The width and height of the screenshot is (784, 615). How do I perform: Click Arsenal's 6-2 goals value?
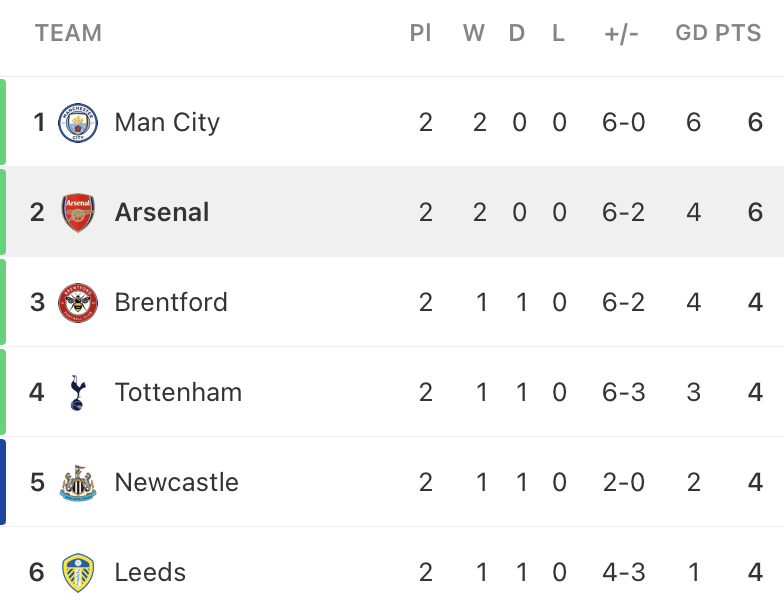click(x=624, y=212)
